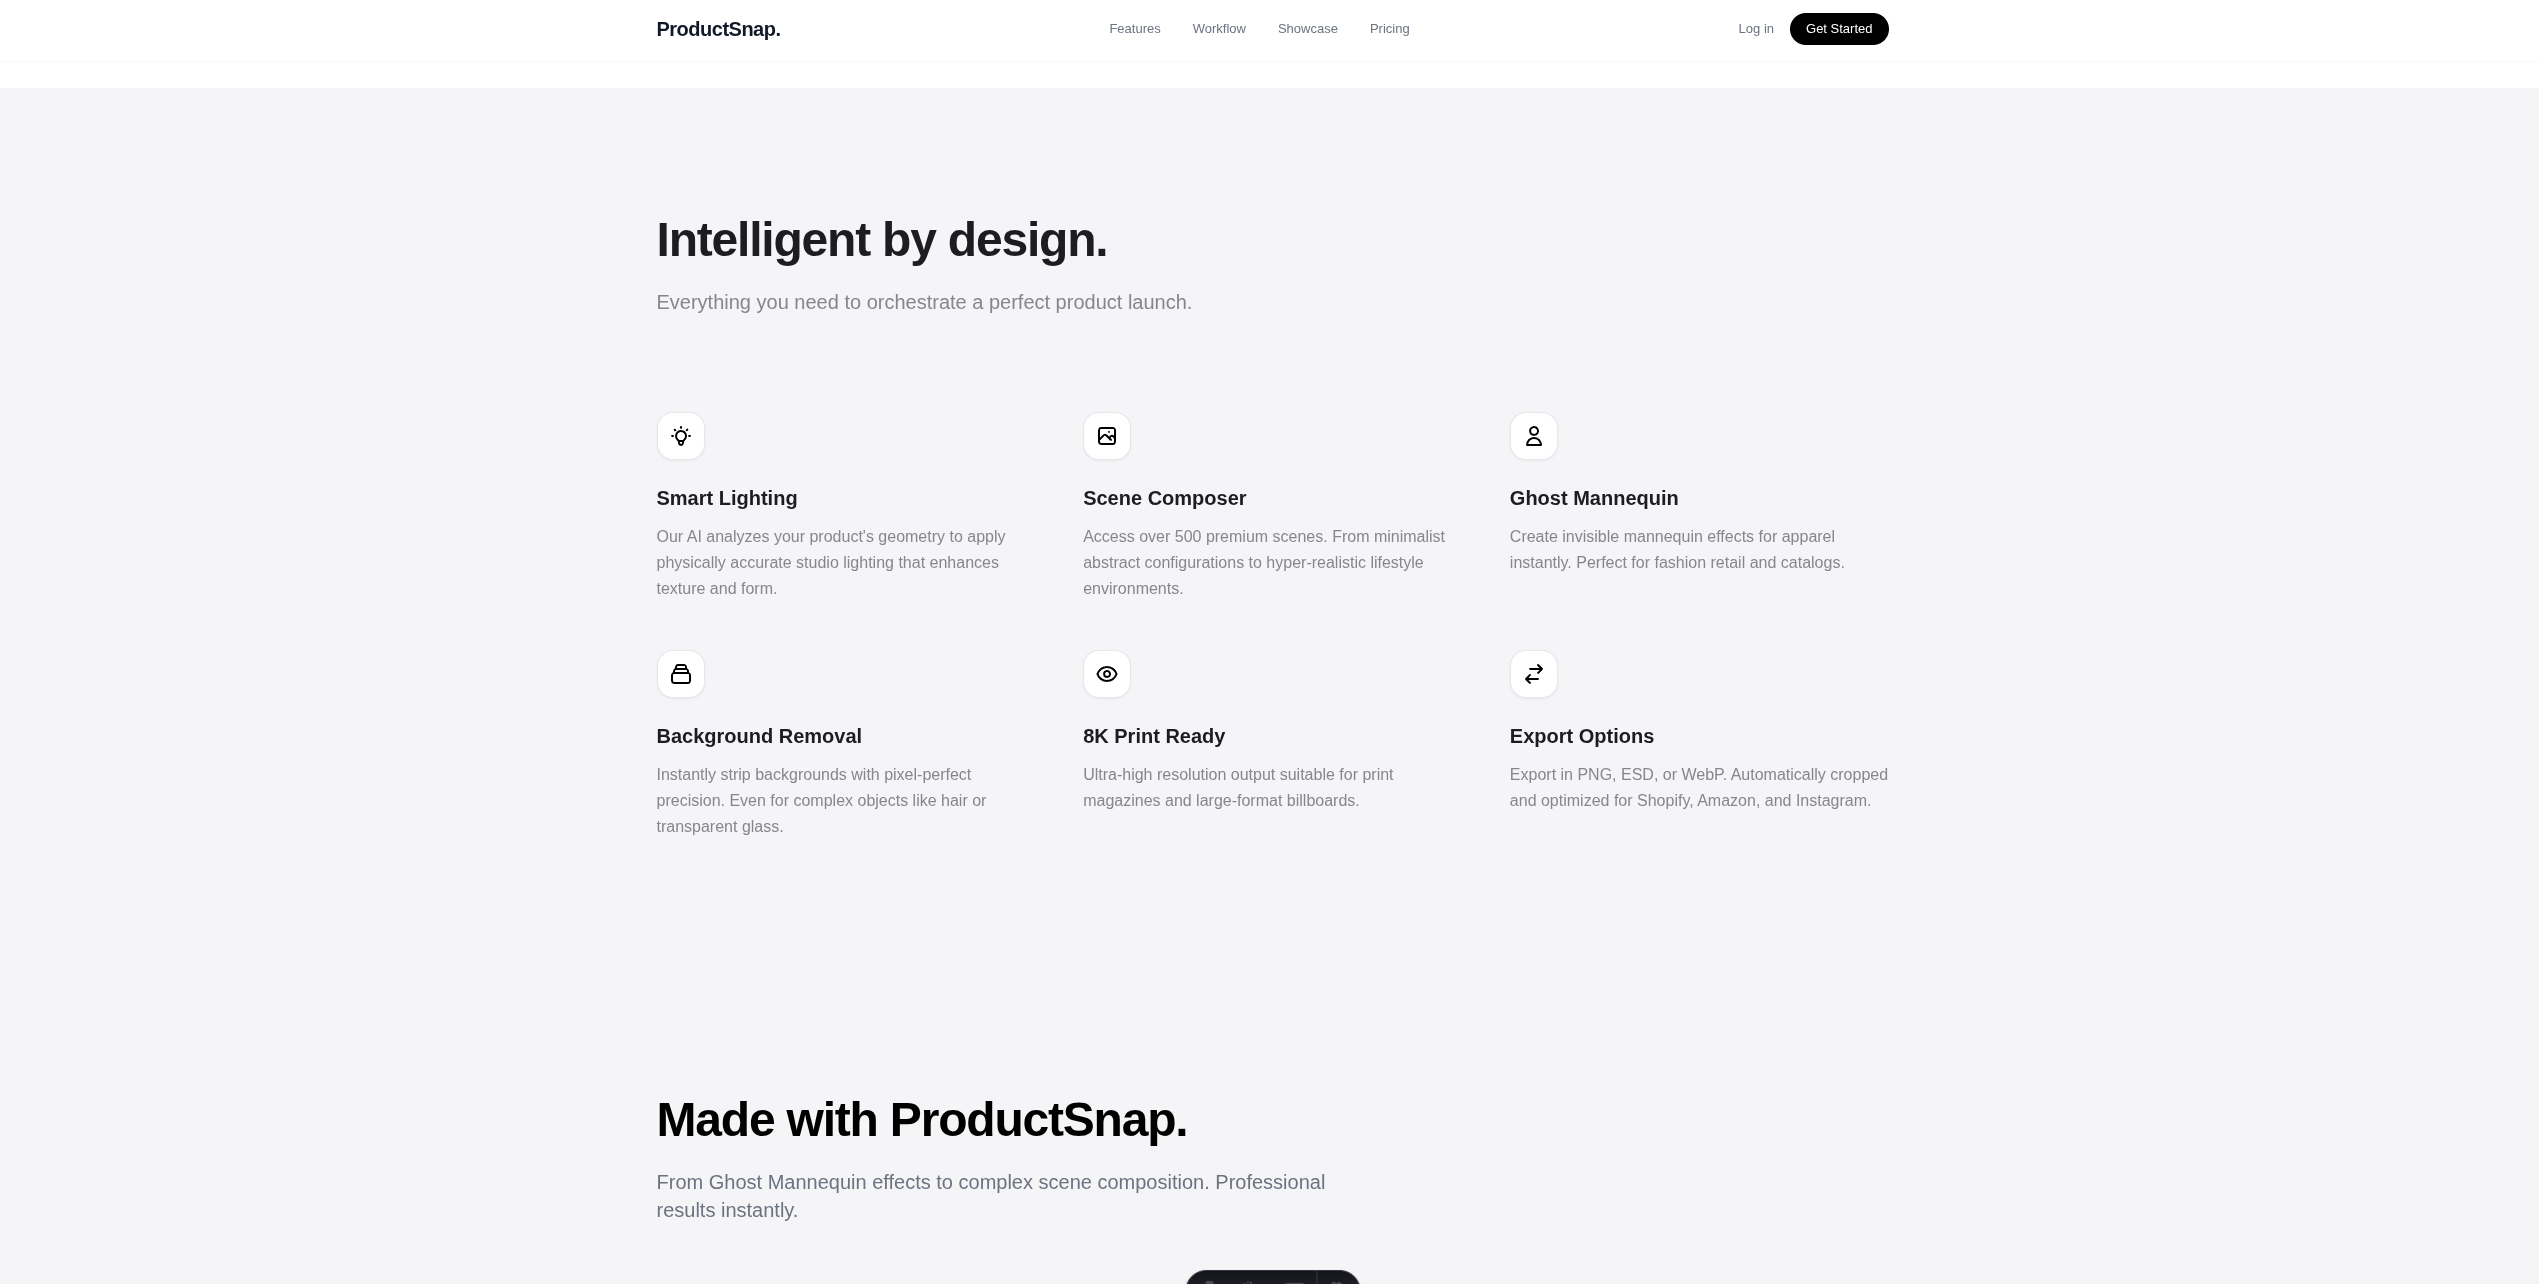Click the leftmost icon in bottom dark toolbar
Viewport: 2539px width, 1284px height.
point(1210,1280)
